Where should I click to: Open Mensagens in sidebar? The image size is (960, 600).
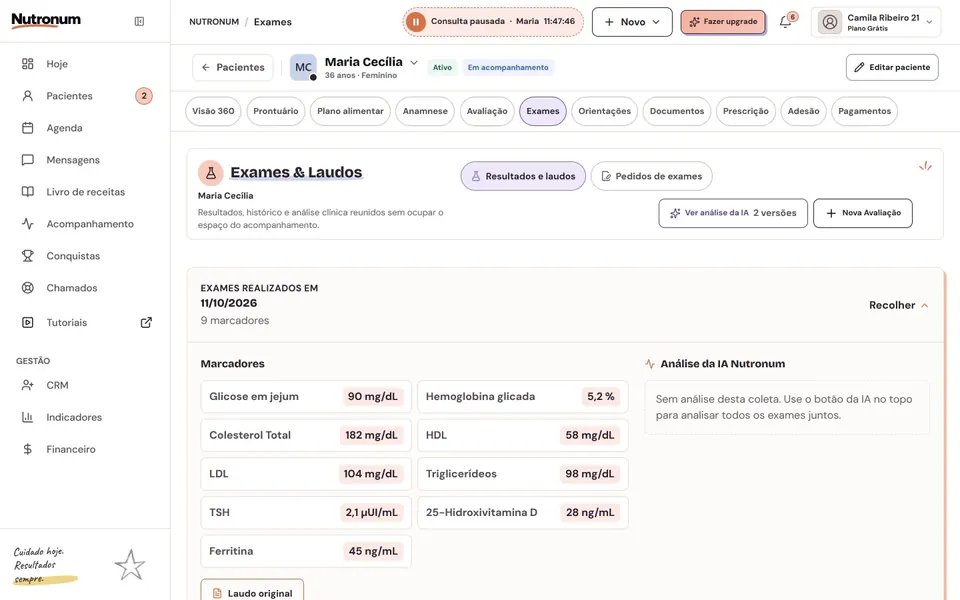(85, 160)
